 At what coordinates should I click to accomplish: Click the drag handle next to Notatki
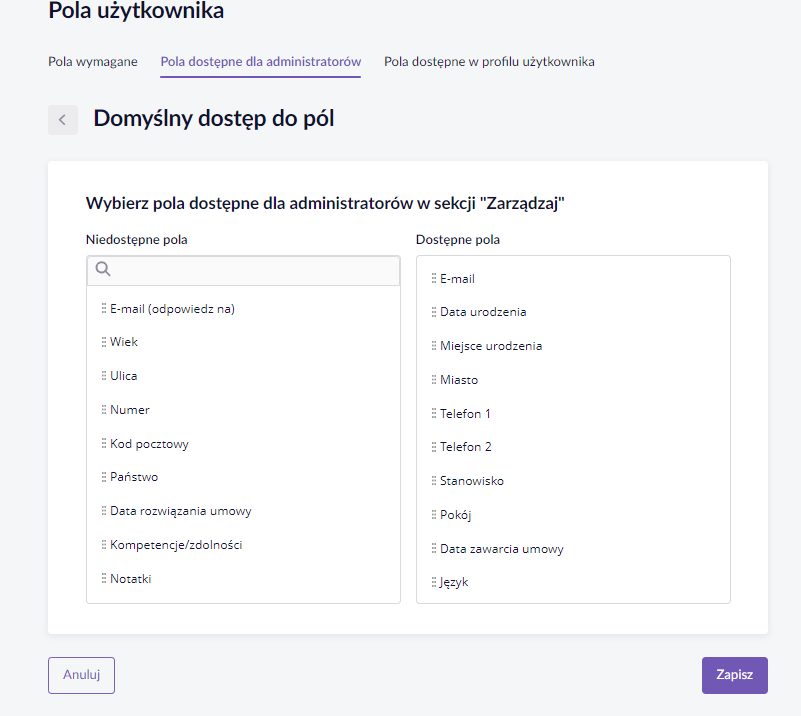pos(104,579)
